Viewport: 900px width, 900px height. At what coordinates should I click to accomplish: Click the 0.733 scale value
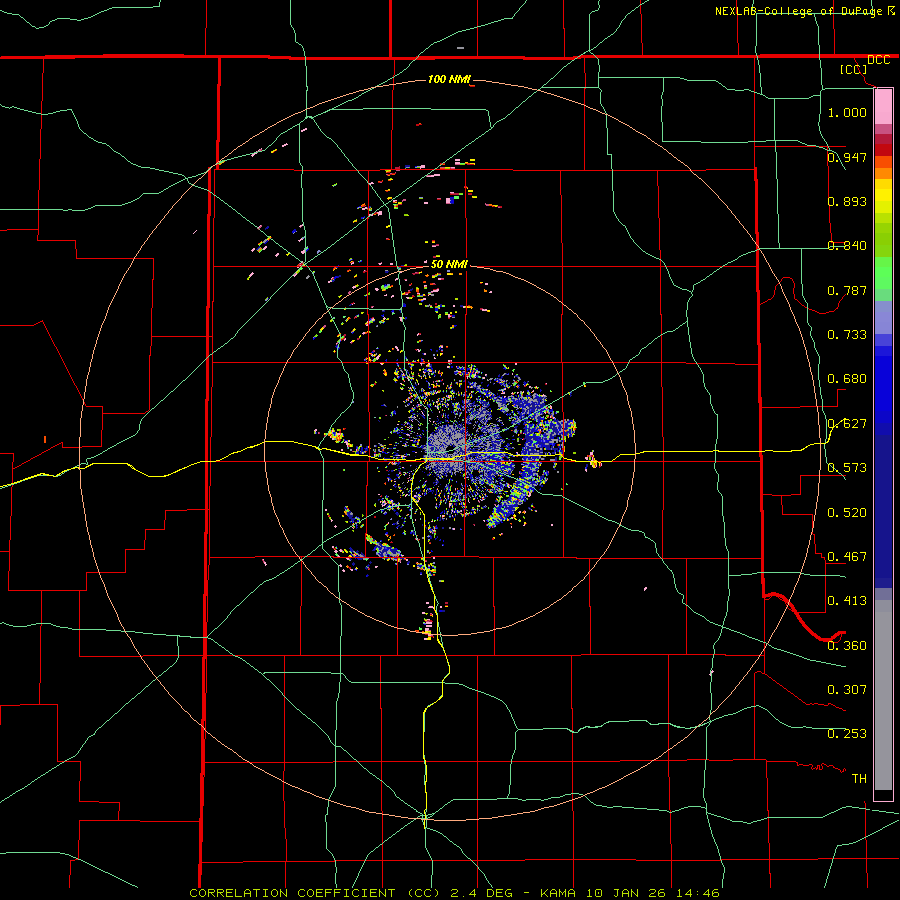click(847, 335)
